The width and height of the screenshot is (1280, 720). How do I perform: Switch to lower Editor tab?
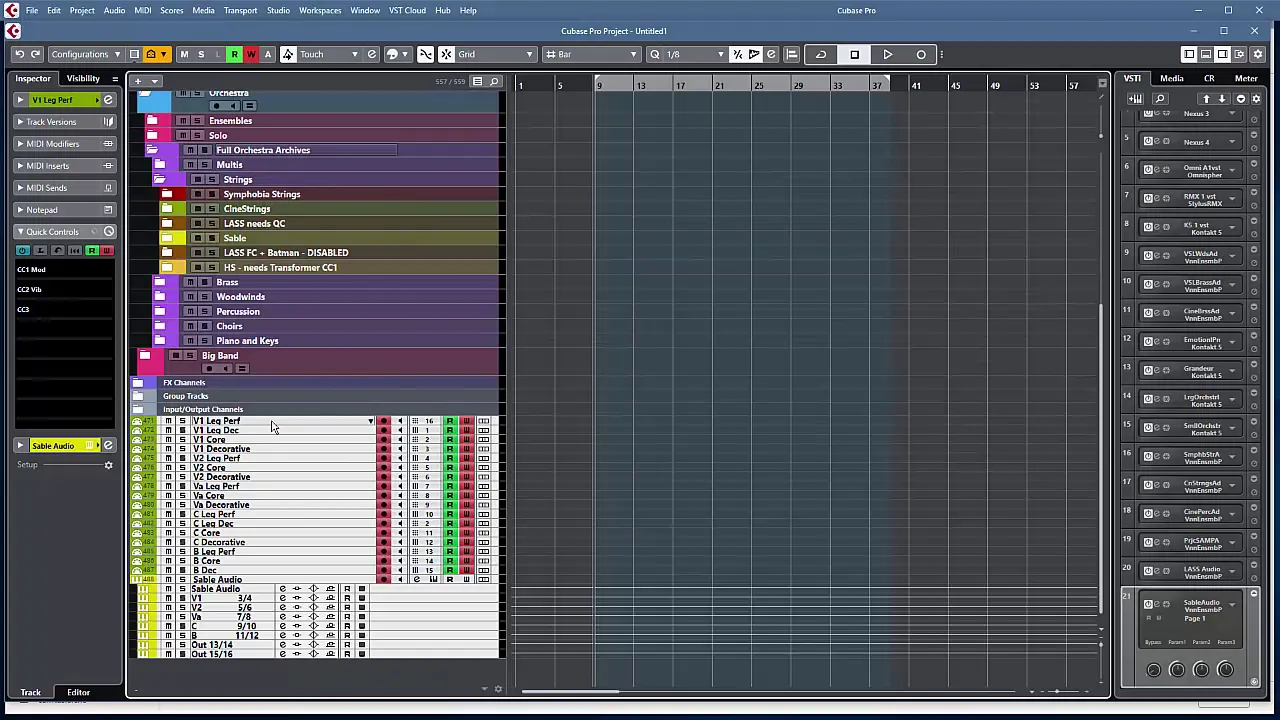coord(78,692)
